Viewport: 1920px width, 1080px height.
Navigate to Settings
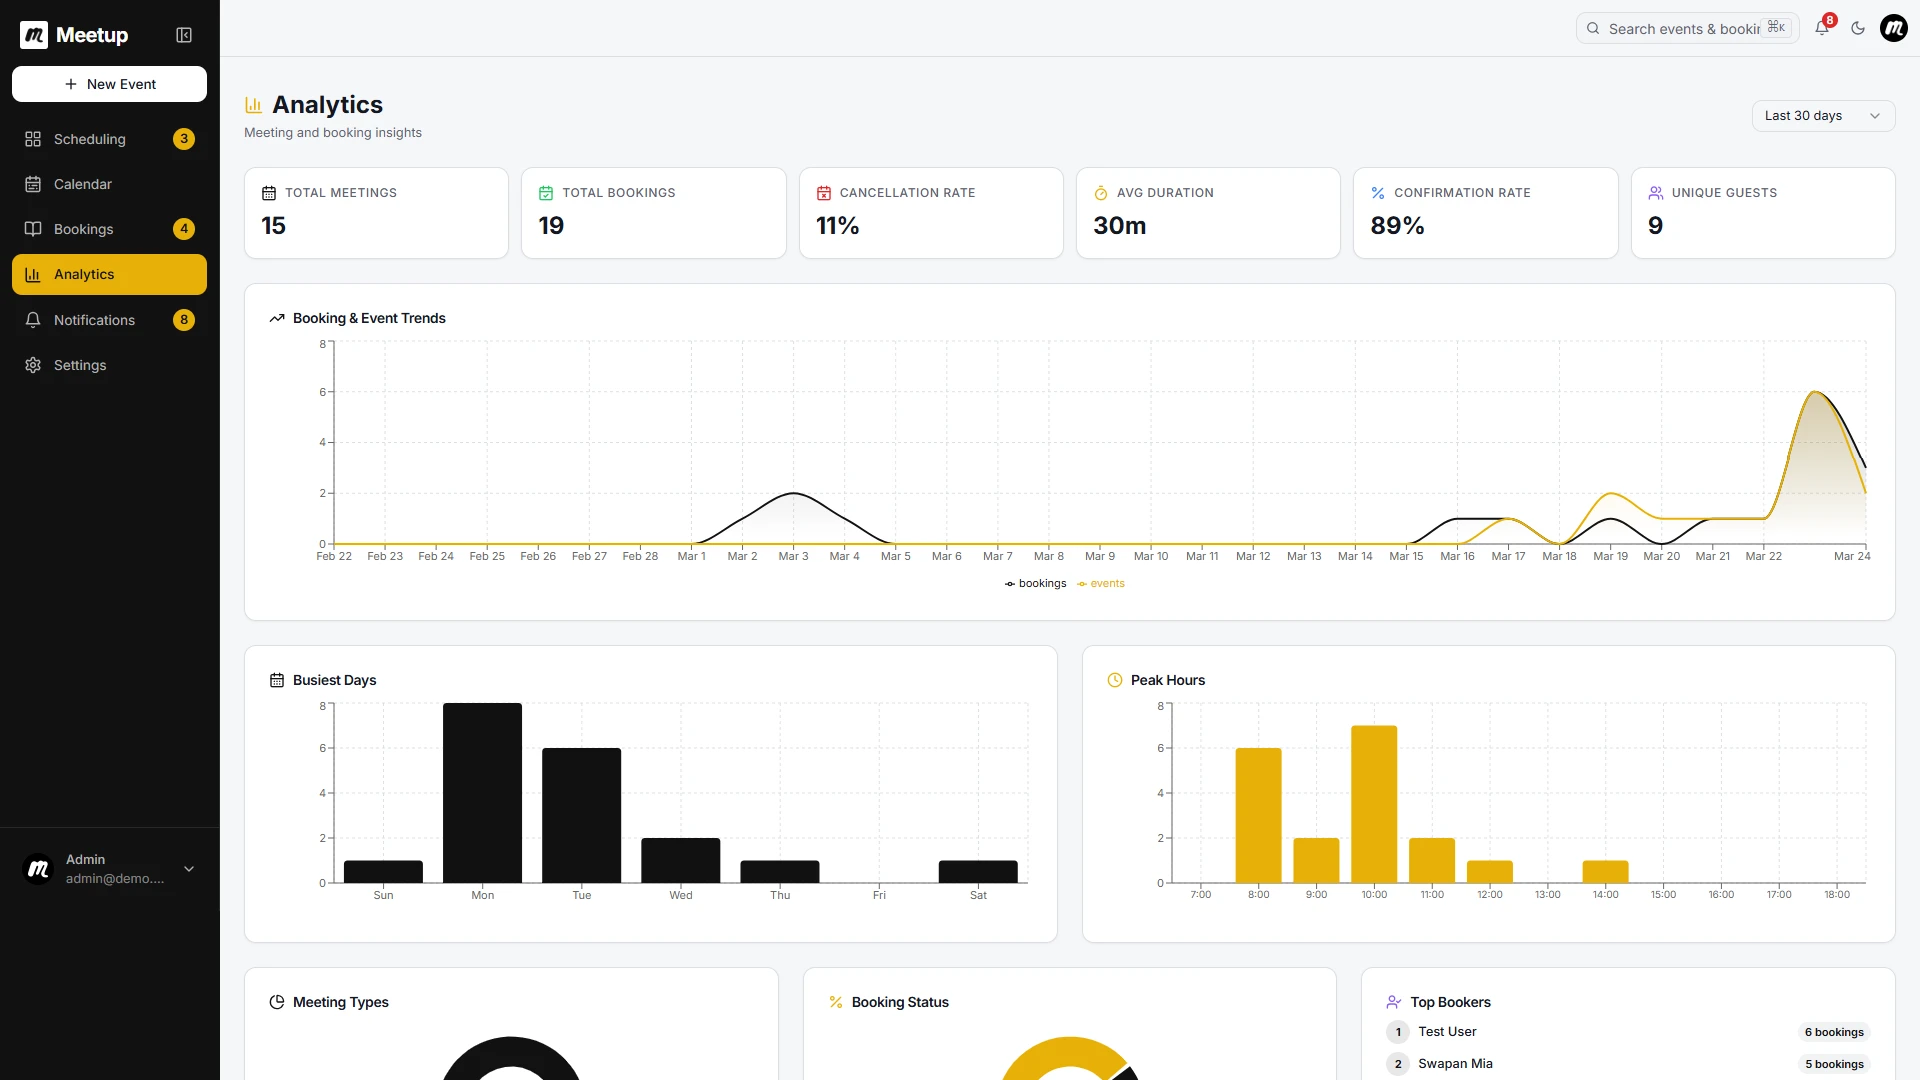click(x=109, y=365)
